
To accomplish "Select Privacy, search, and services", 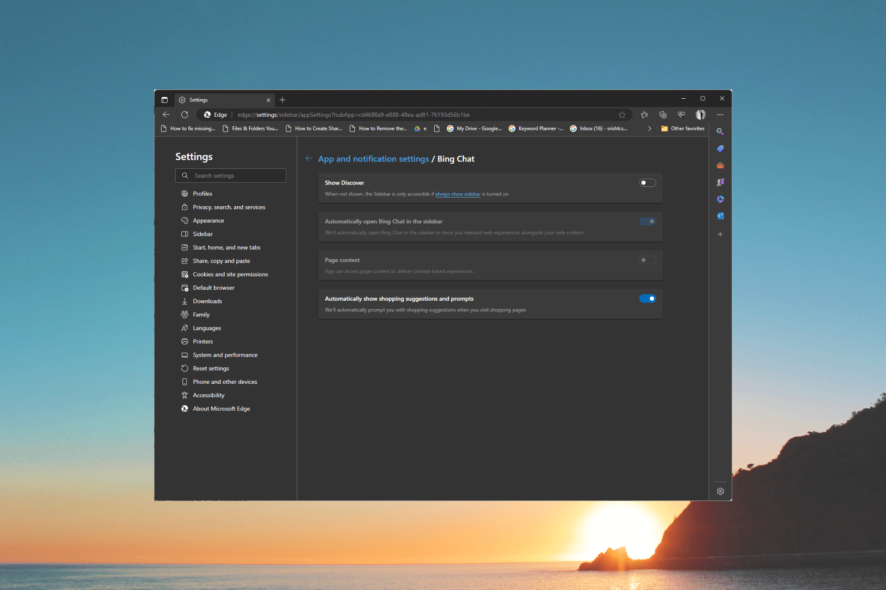I will (228, 207).
